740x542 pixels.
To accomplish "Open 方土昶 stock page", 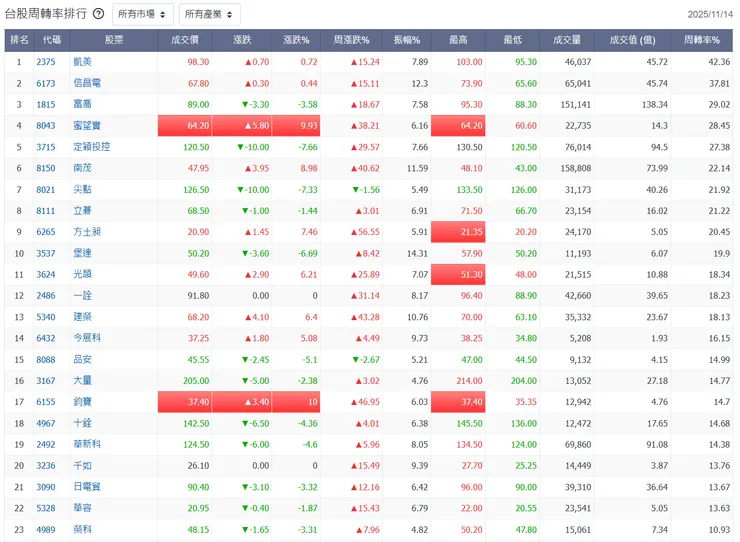I will [87, 232].
